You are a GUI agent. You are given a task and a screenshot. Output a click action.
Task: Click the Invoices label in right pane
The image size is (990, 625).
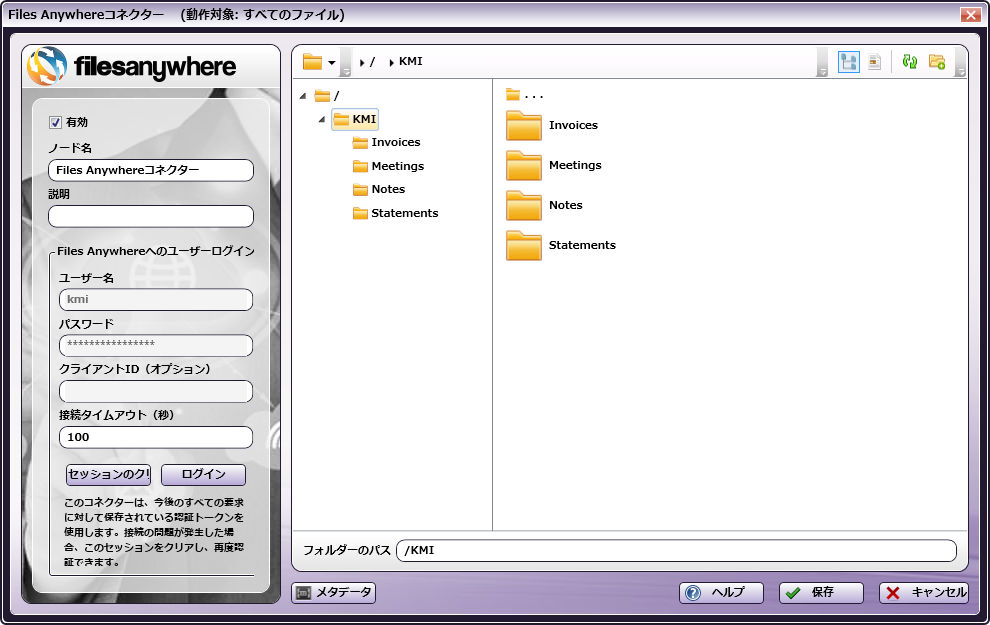573,126
